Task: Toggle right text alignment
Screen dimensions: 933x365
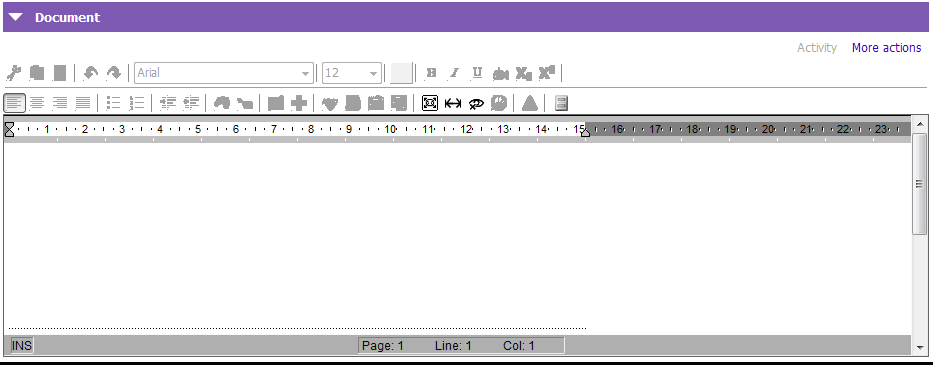Action: tap(60, 103)
